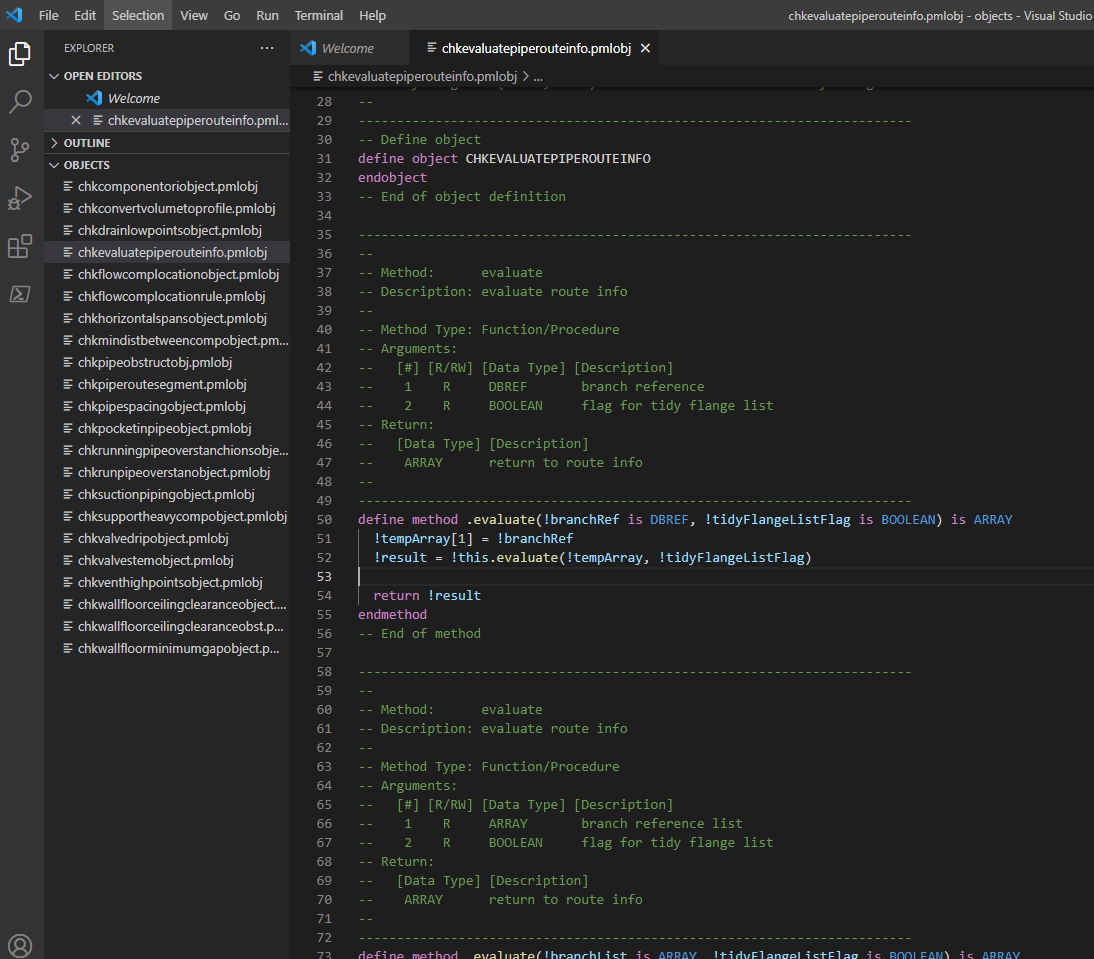Expand the OUTLINE section
The height and width of the screenshot is (959, 1094).
click(87, 143)
